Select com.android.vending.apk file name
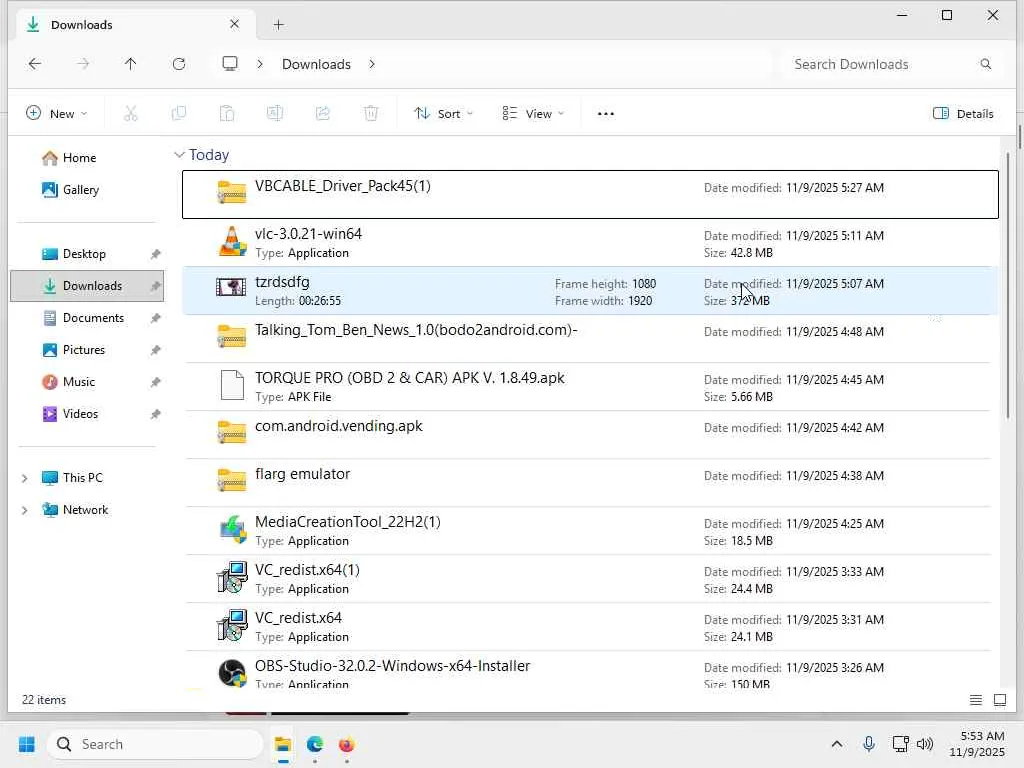 [338, 426]
